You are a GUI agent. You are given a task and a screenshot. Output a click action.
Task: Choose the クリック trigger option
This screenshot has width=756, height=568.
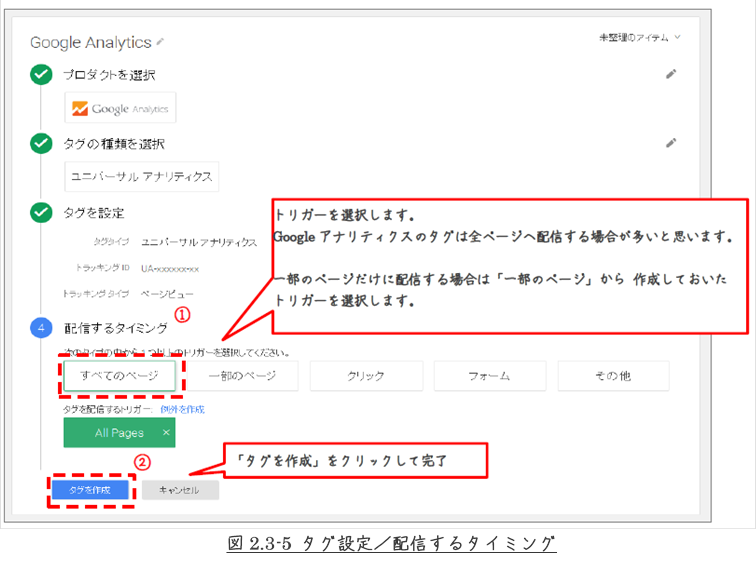tap(366, 376)
